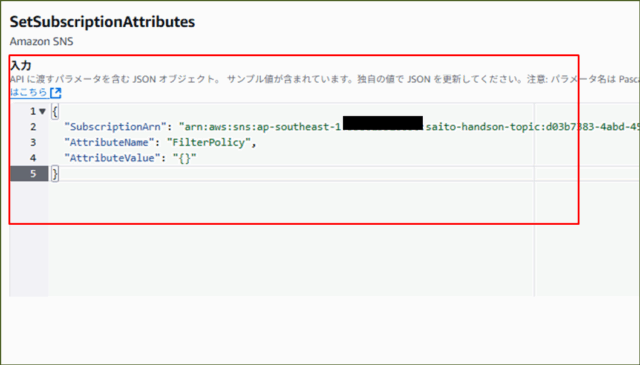
Task: Click the opening brace on line 1
Action: coord(55,111)
